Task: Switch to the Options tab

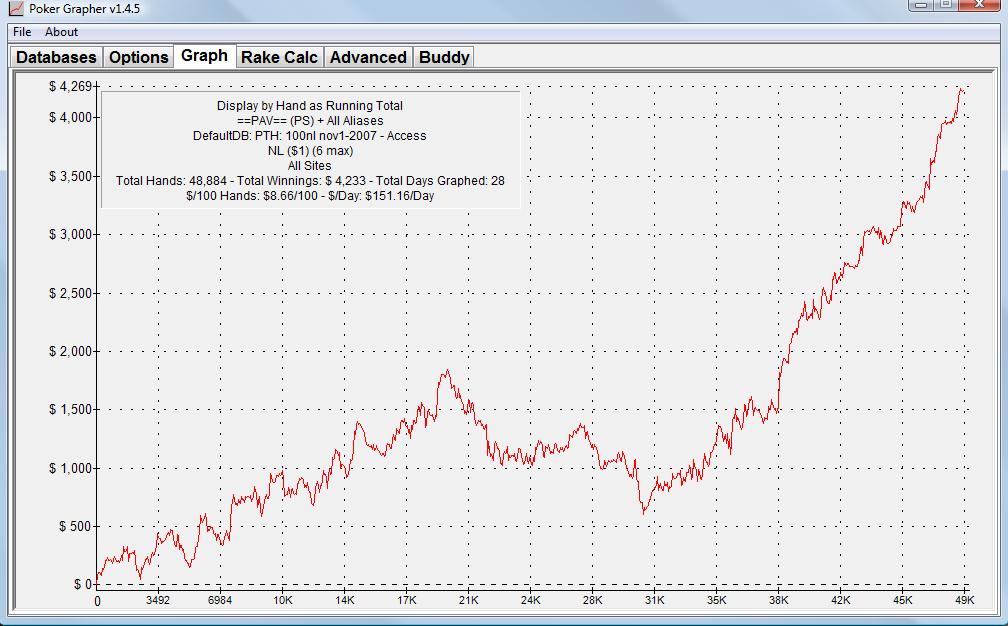Action: point(138,57)
